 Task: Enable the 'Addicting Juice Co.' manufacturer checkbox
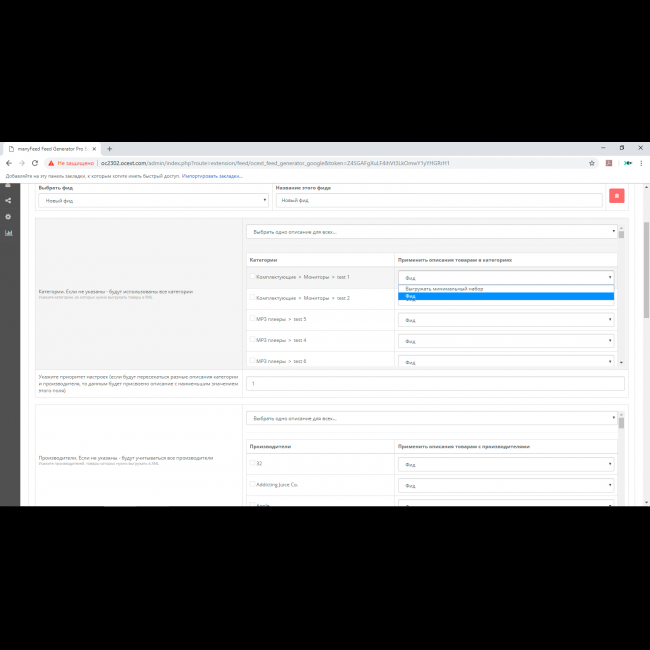pos(252,484)
